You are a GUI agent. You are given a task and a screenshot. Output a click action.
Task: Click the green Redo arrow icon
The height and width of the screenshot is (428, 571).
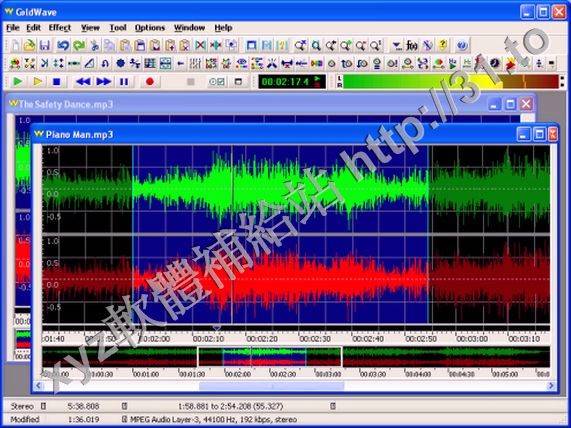(x=79, y=46)
